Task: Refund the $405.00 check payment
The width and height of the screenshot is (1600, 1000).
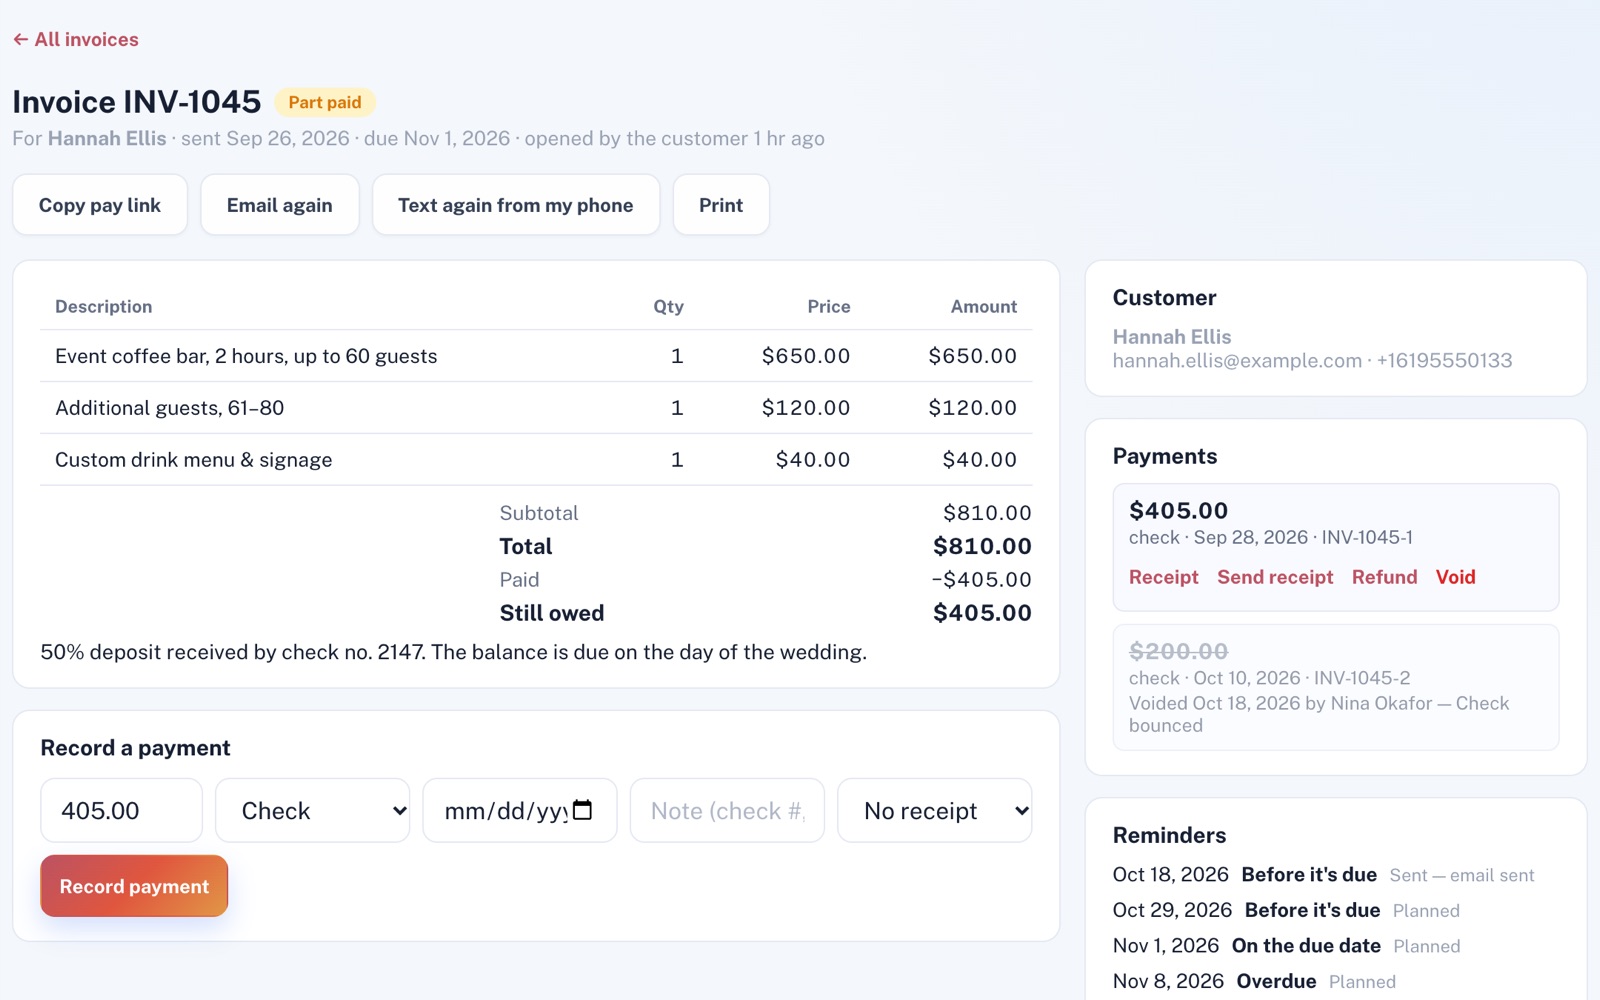Action: pyautogui.click(x=1385, y=577)
